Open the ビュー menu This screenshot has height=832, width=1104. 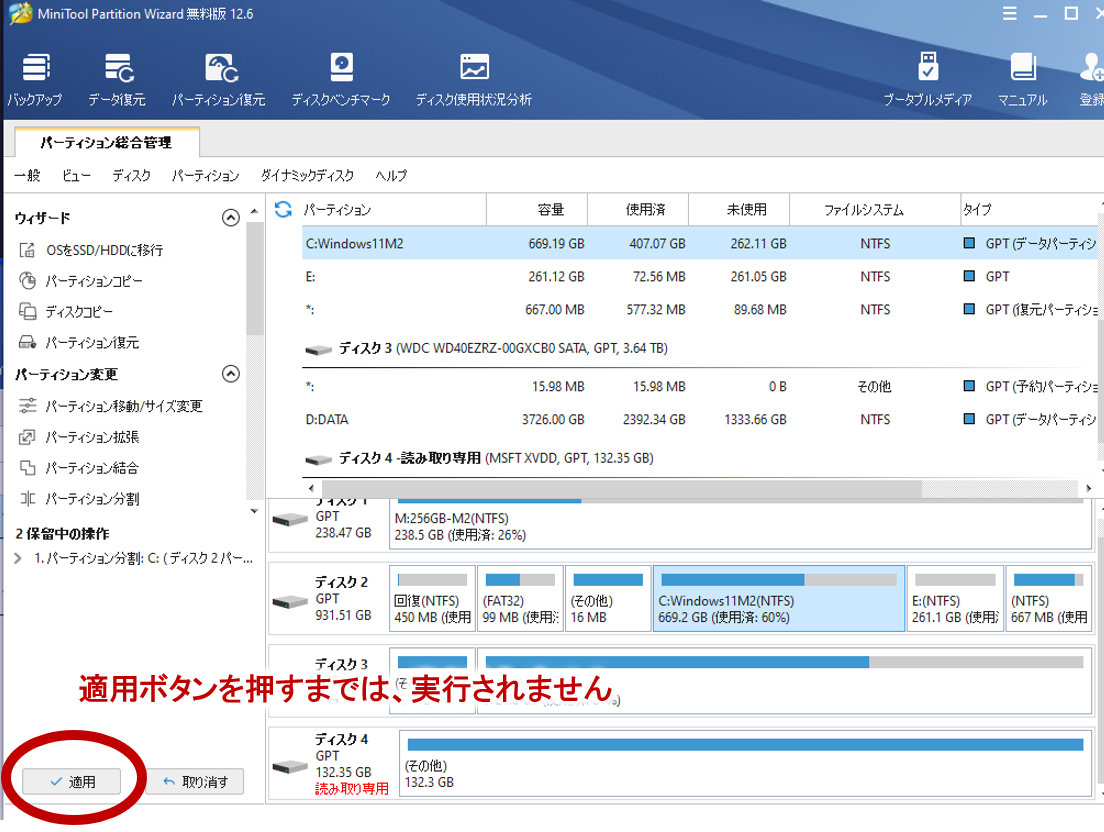[x=76, y=175]
